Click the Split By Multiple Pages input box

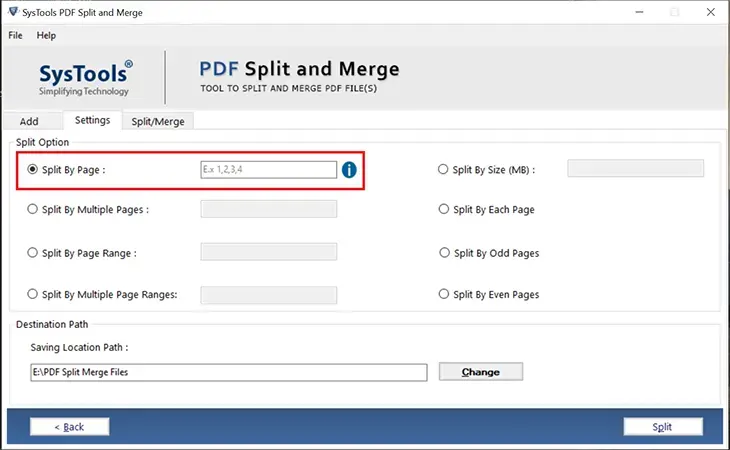pos(269,209)
